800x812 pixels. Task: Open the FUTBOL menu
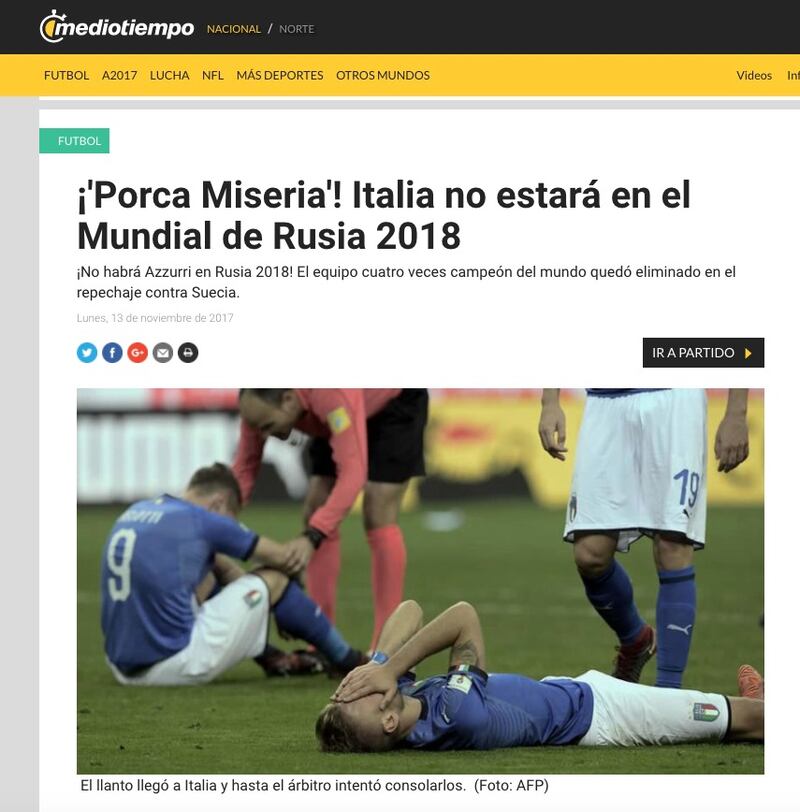[66, 75]
